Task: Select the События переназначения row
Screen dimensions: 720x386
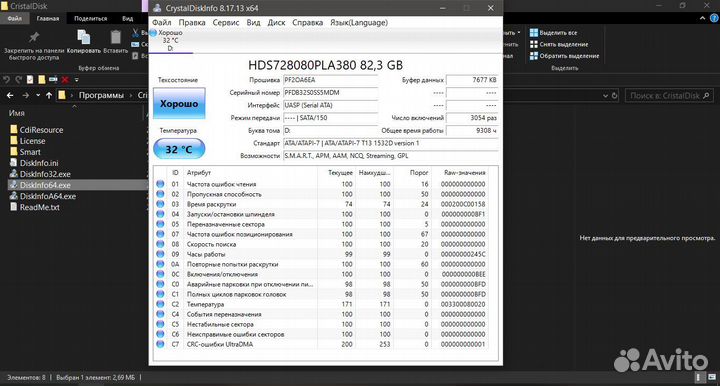Action: tap(321, 314)
